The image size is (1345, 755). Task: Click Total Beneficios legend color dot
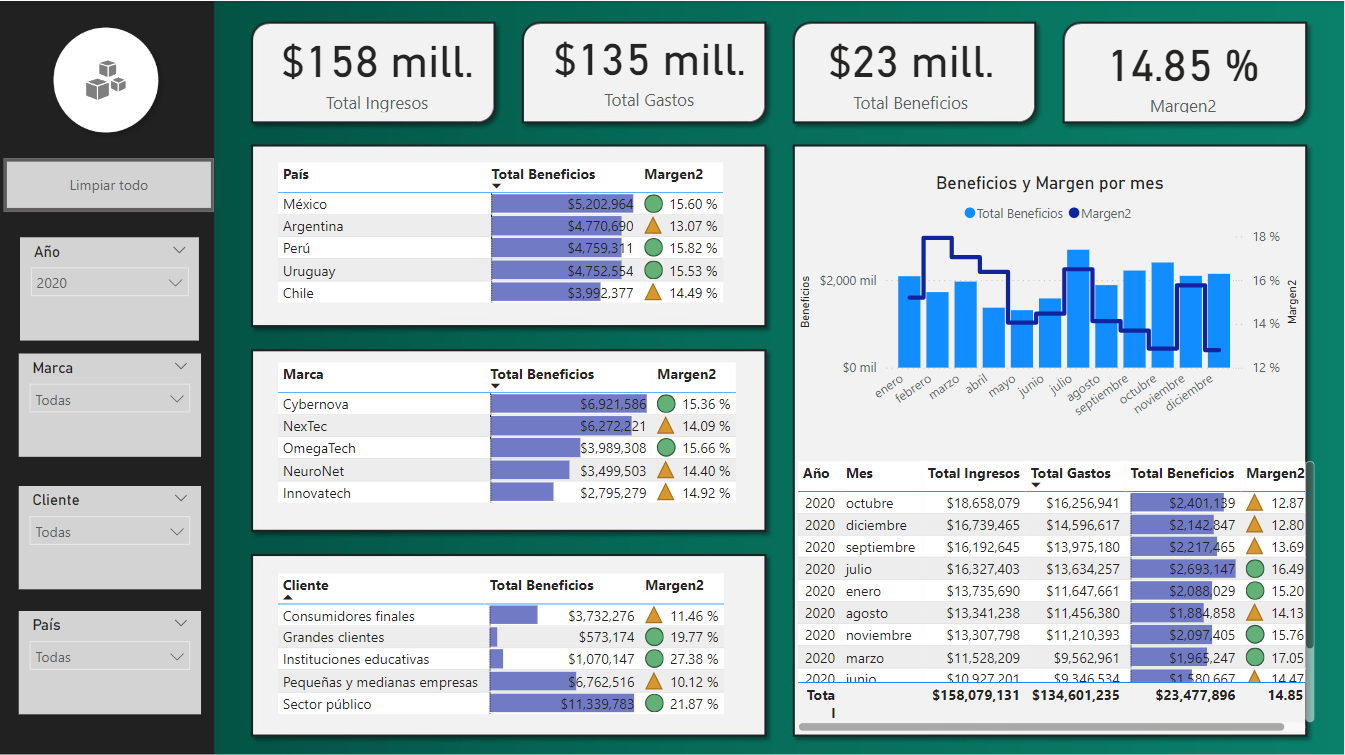969,213
